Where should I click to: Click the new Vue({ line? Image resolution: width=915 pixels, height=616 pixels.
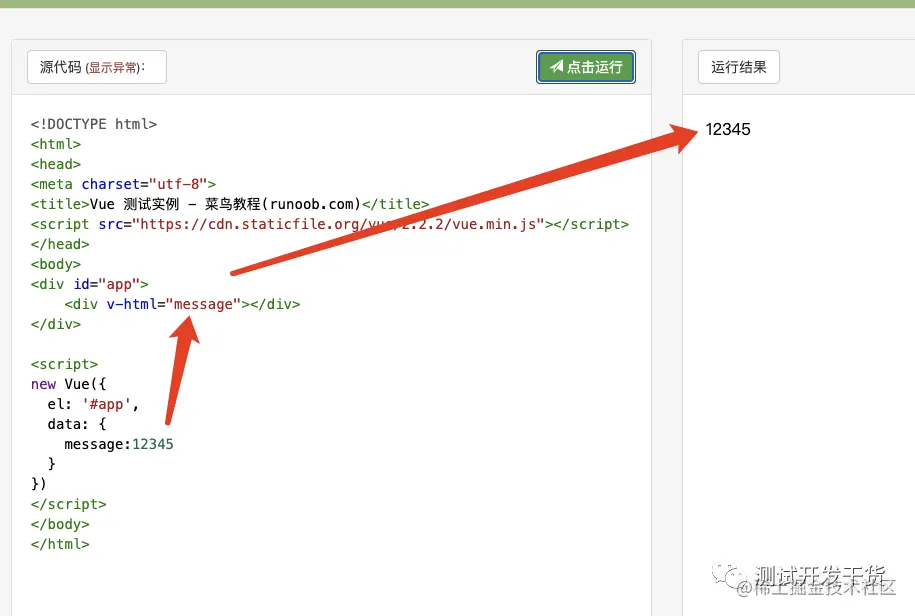click(x=68, y=384)
